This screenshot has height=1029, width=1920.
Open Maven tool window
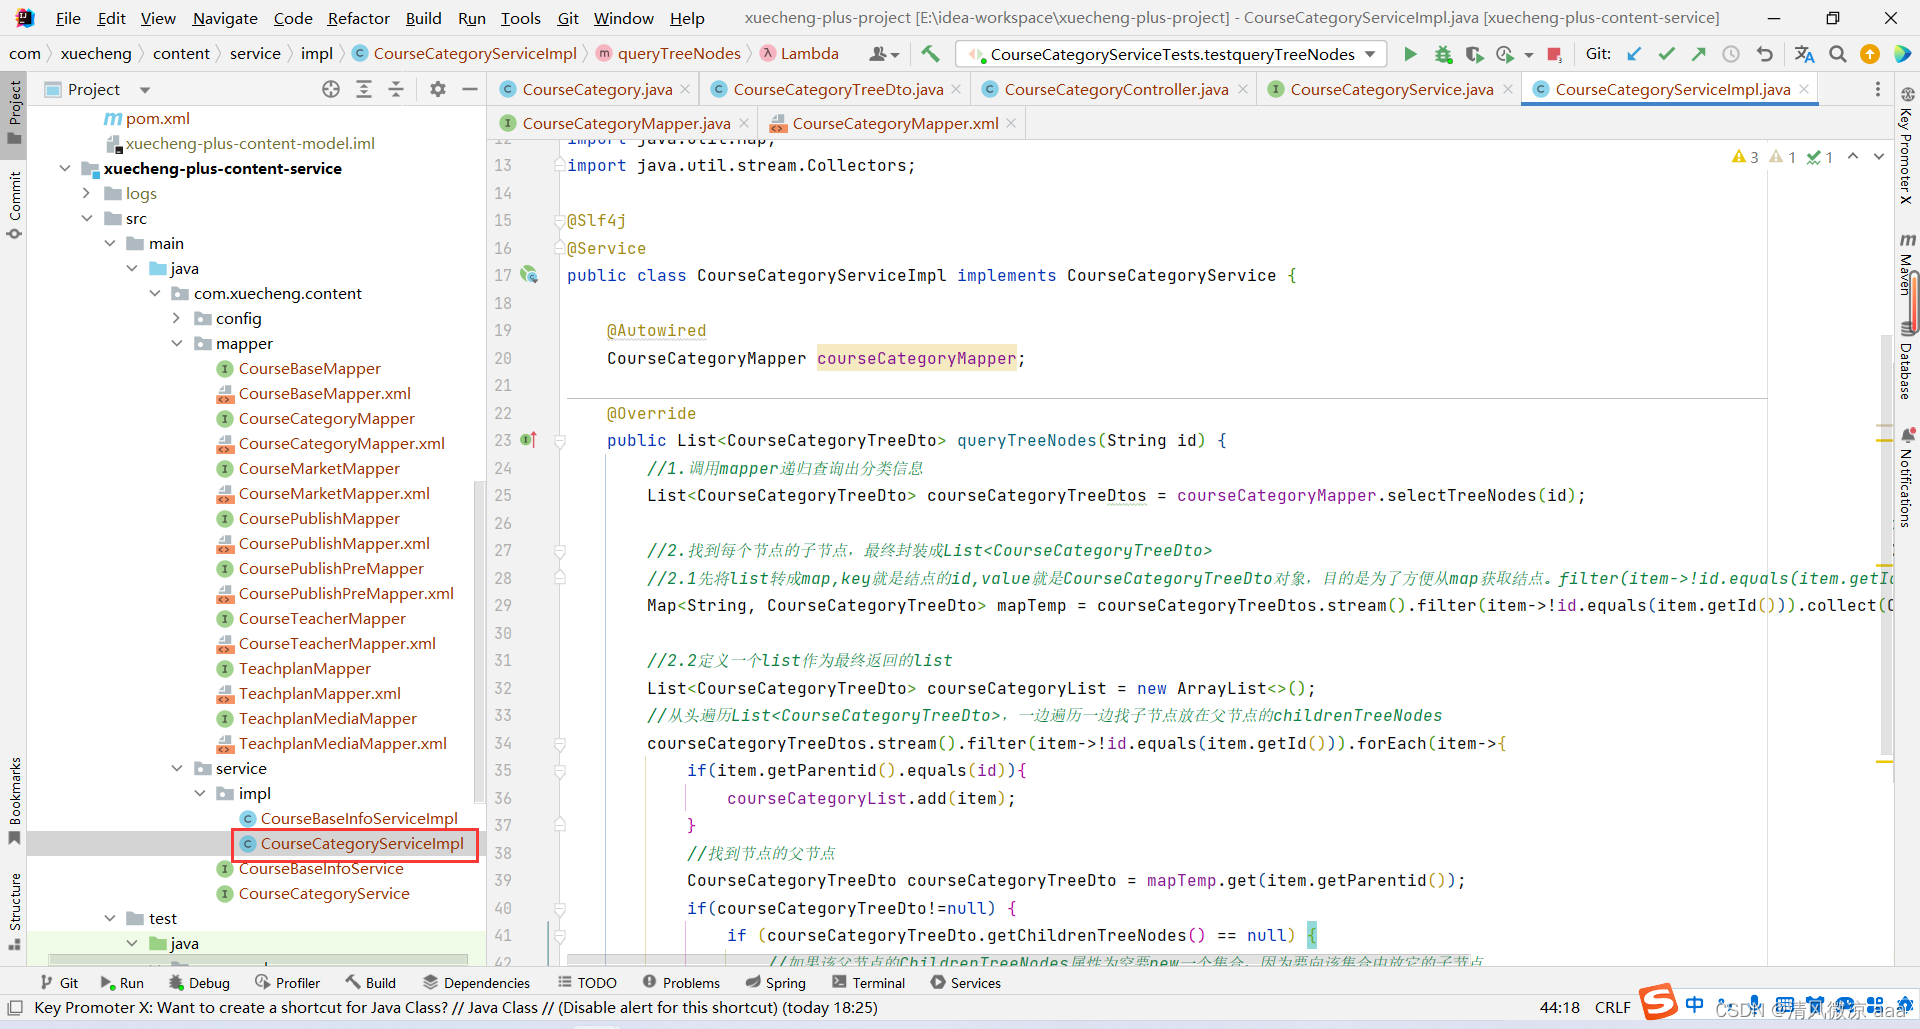(x=1907, y=264)
